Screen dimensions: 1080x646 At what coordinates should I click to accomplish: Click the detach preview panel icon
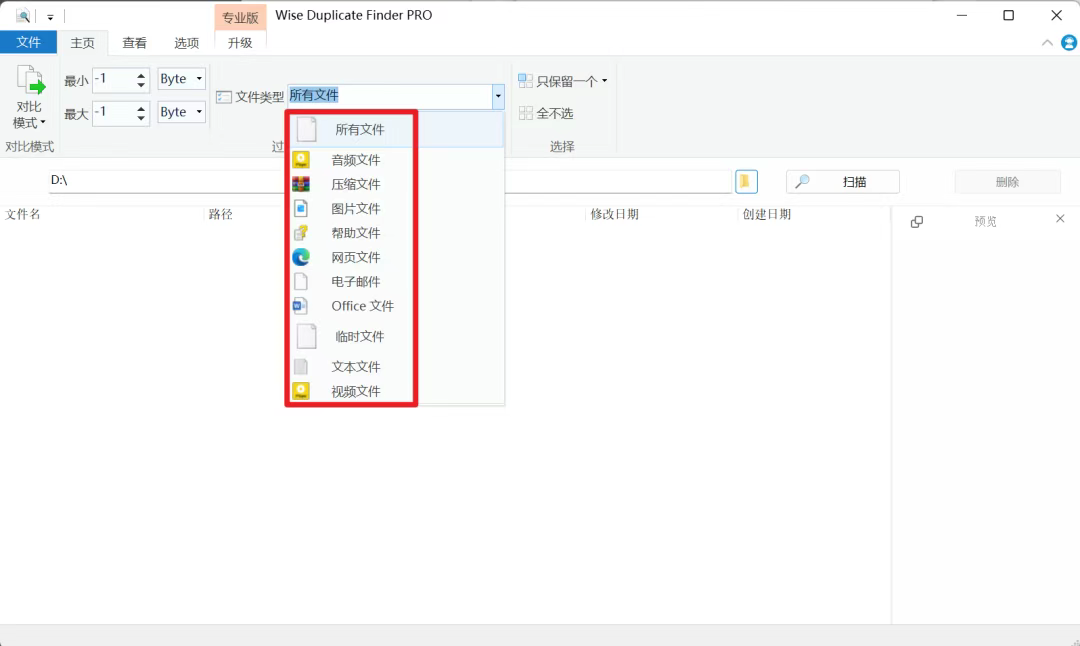[x=917, y=222]
